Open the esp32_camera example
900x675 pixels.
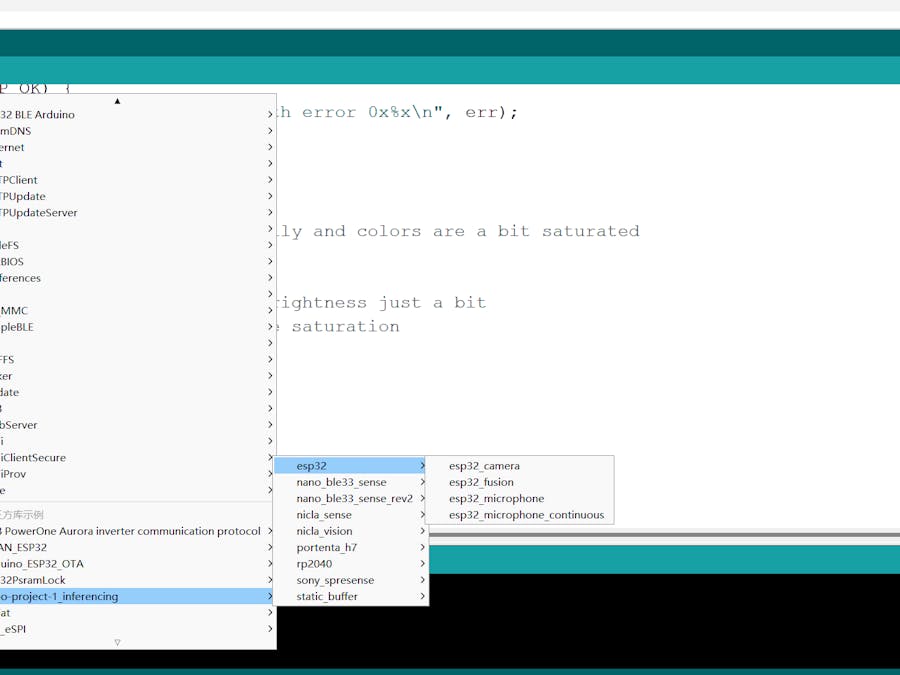pyautogui.click(x=484, y=466)
